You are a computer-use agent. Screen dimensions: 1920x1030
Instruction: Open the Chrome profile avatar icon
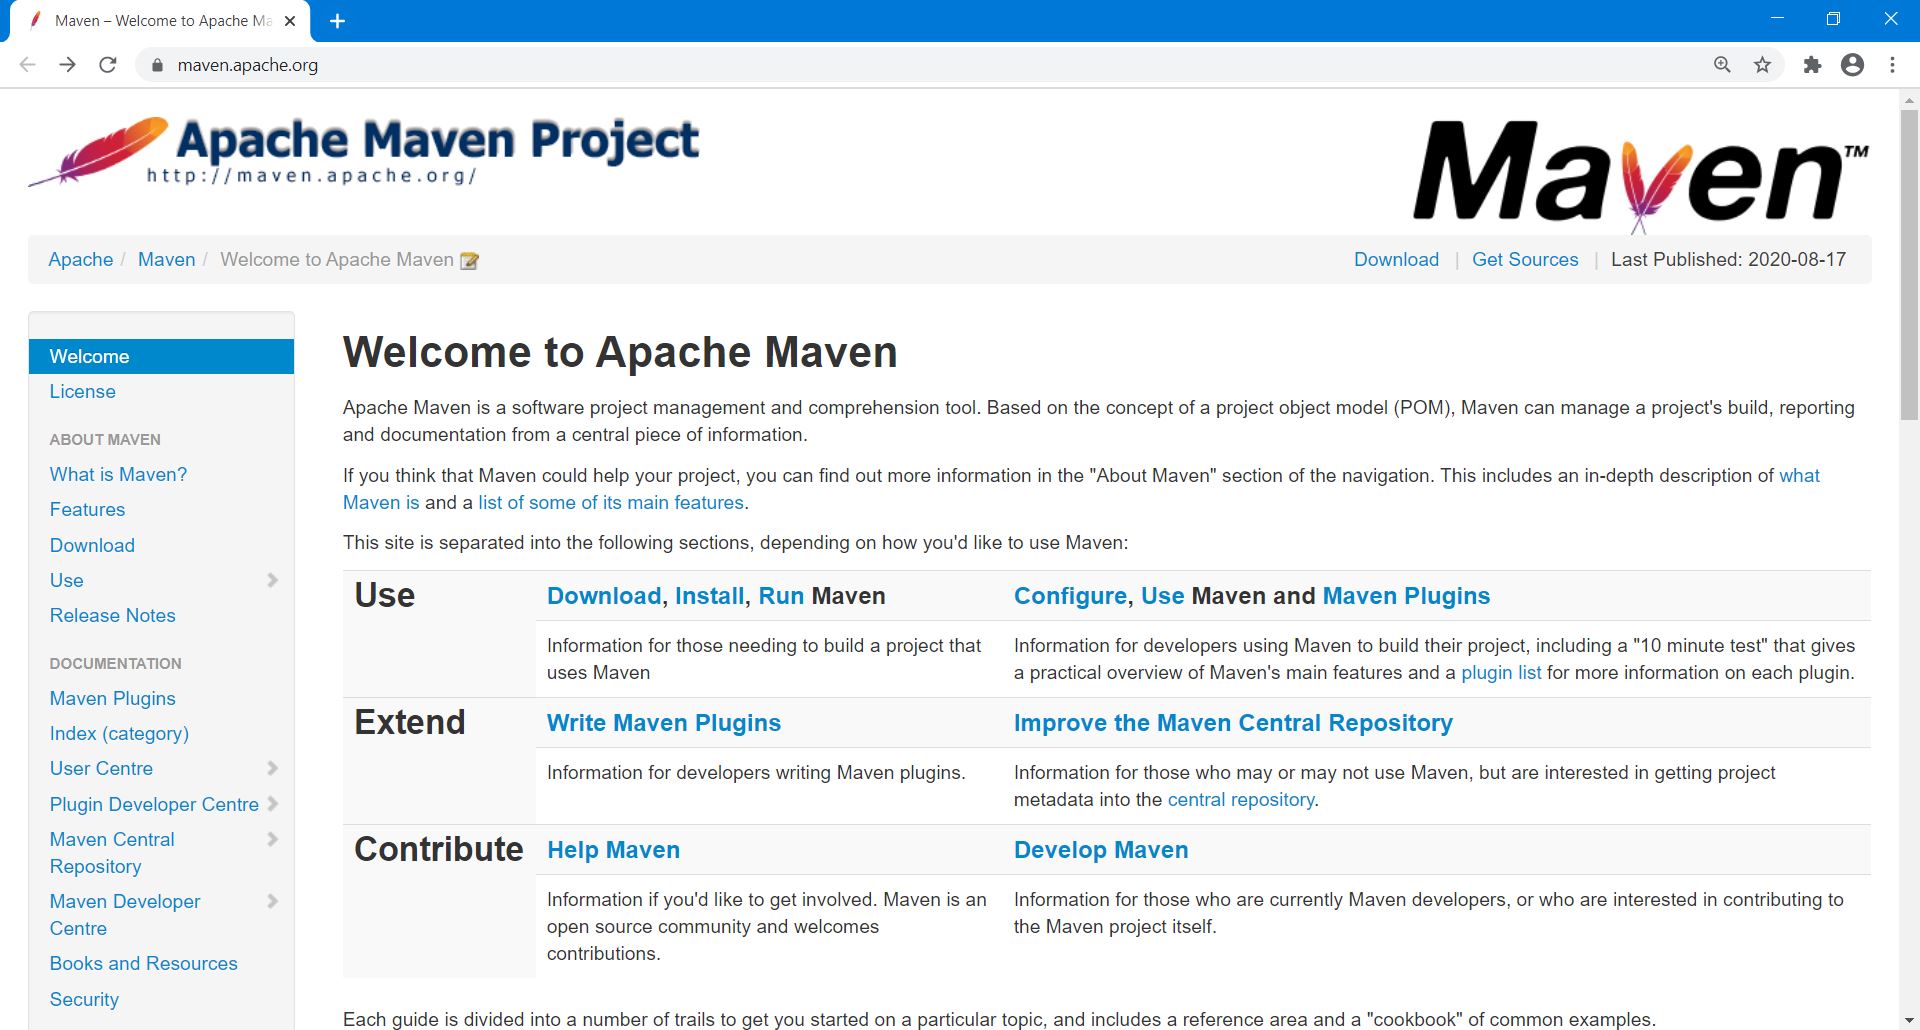[1852, 65]
